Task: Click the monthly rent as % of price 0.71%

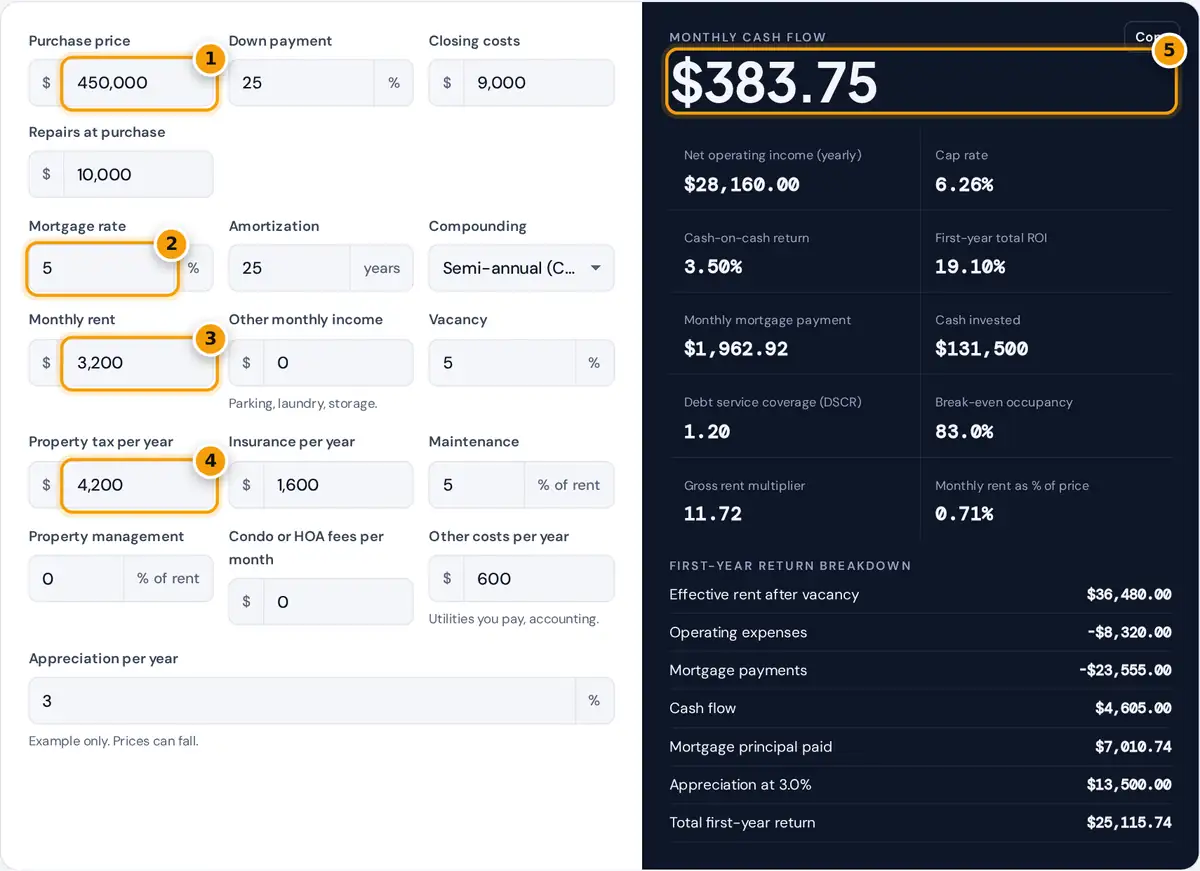Action: 964,514
